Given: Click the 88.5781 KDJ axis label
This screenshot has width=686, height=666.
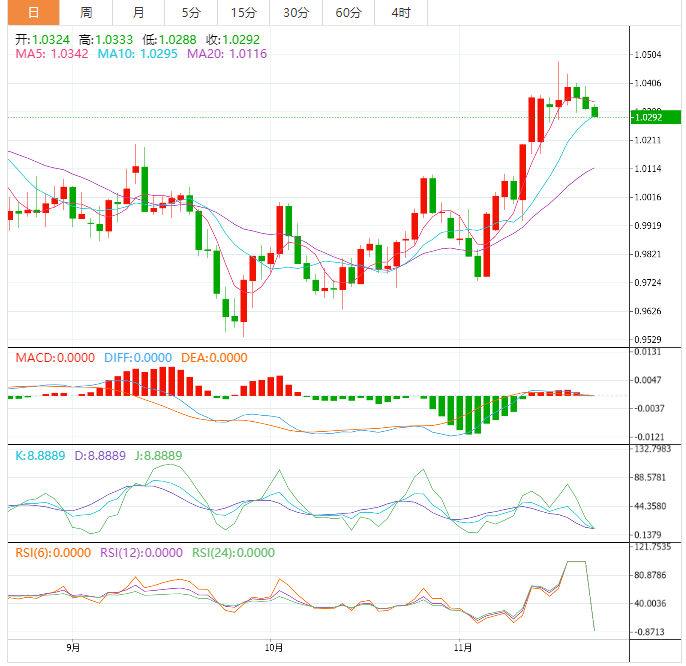Looking at the screenshot, I should (x=650, y=477).
